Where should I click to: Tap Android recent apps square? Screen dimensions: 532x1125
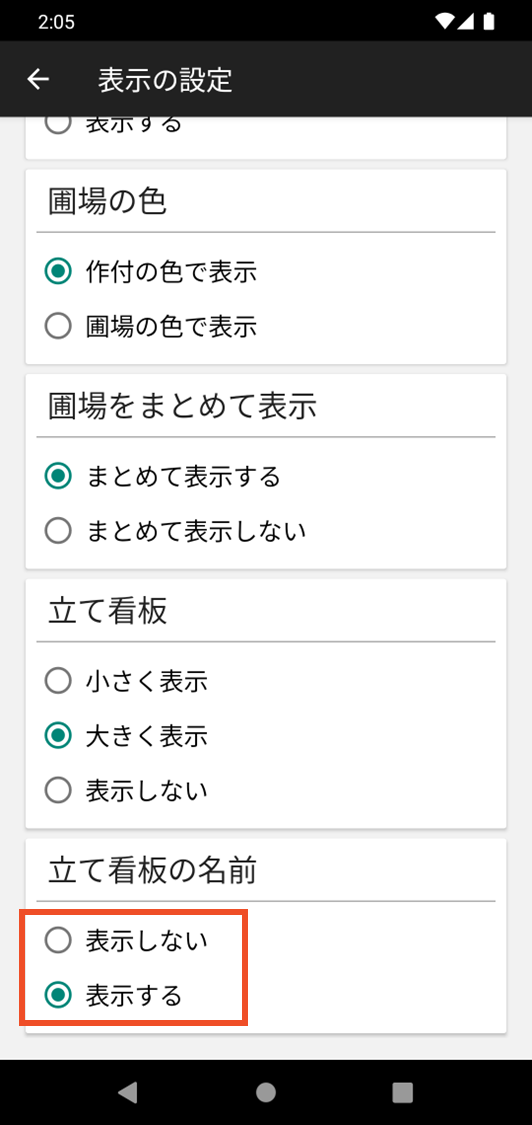coord(403,1092)
